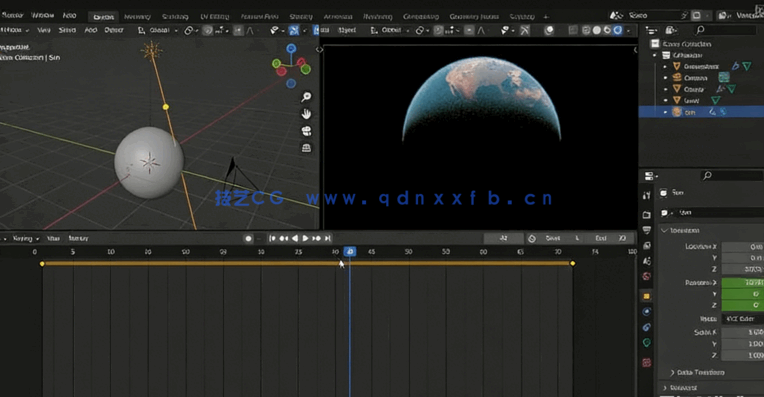Open the Render menu in top bar

[13, 16]
